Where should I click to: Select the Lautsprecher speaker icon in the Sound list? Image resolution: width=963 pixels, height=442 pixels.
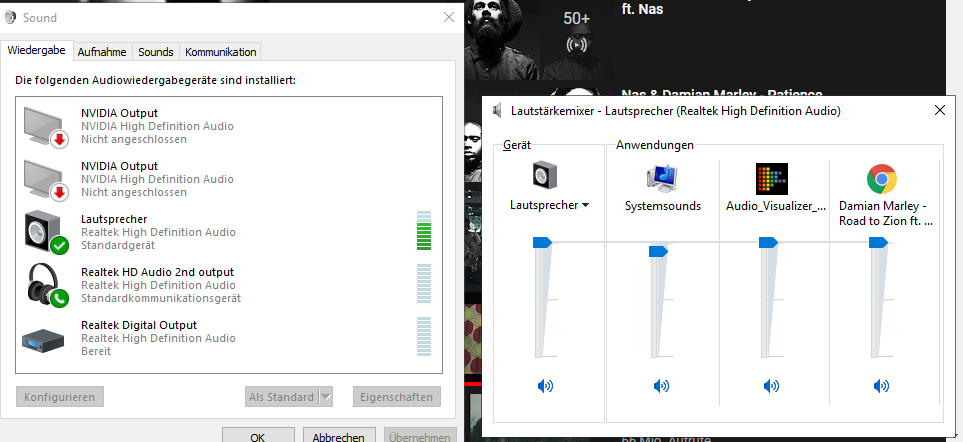pos(45,232)
